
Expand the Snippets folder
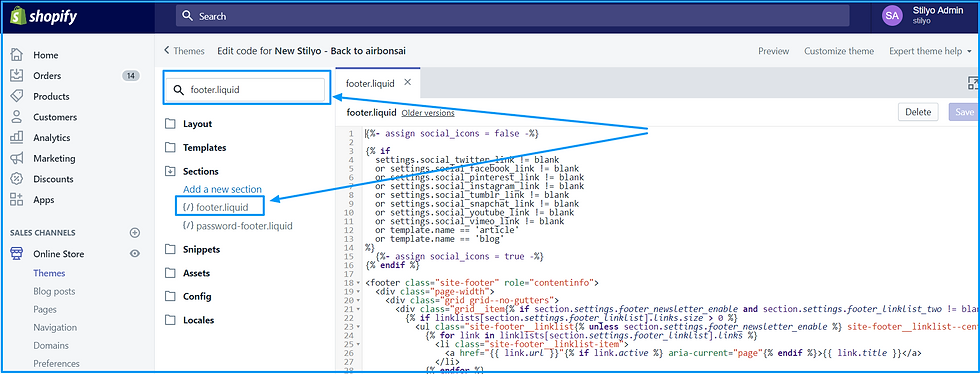[170, 250]
